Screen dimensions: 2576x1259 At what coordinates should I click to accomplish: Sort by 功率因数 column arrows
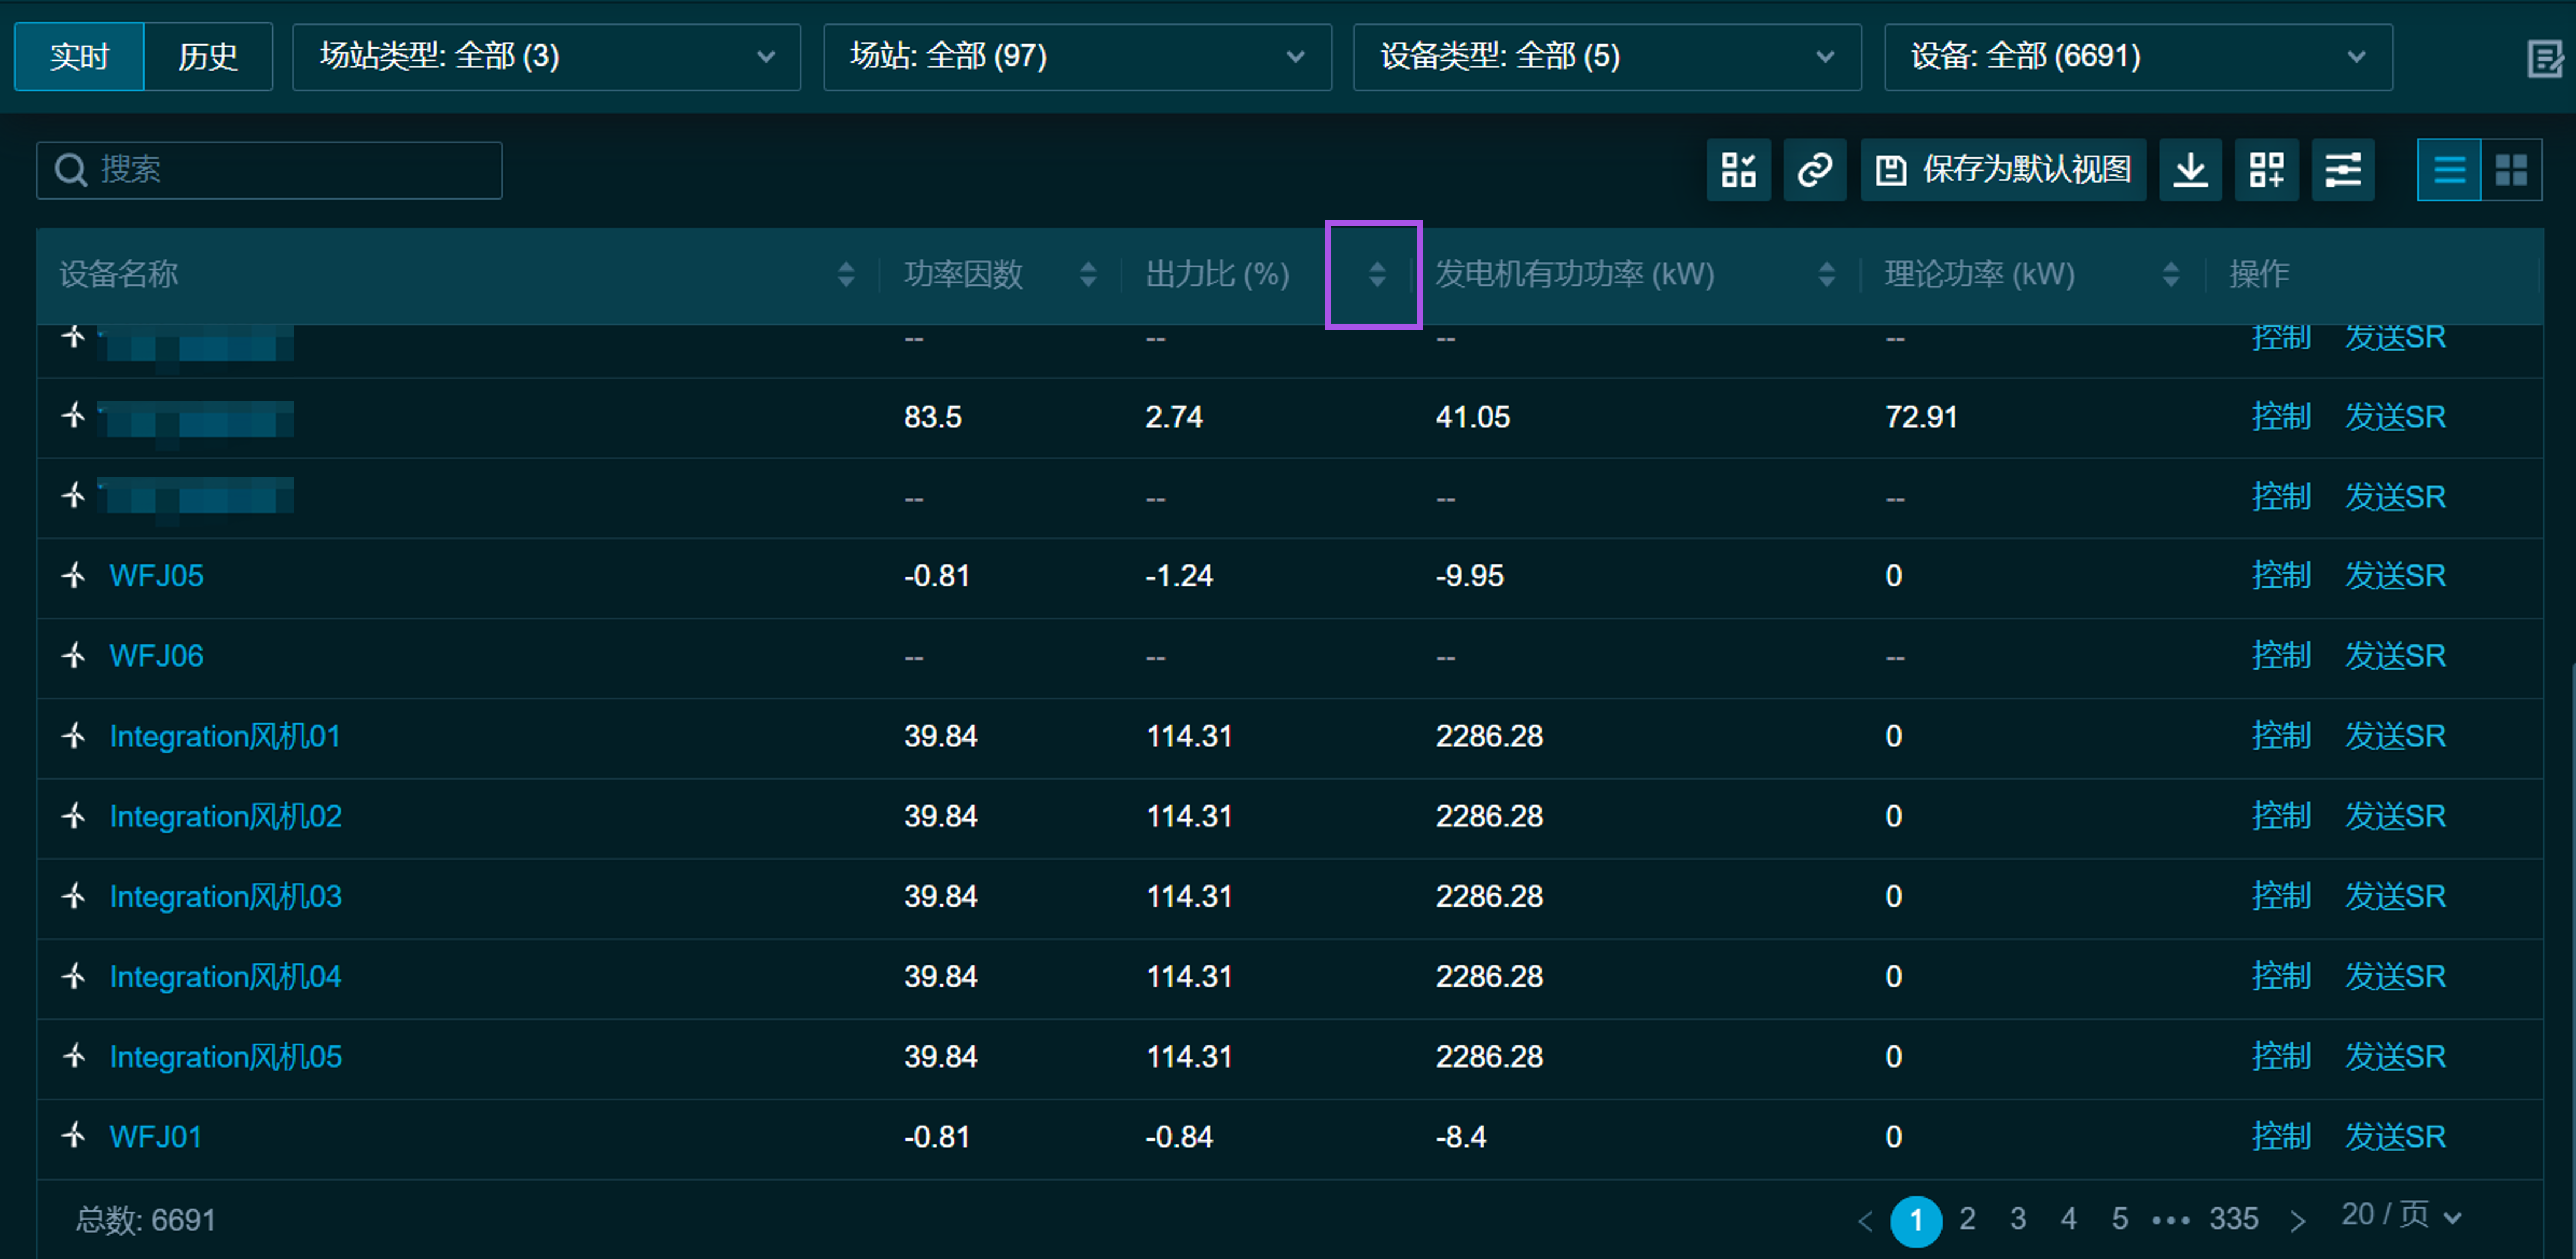point(1088,274)
